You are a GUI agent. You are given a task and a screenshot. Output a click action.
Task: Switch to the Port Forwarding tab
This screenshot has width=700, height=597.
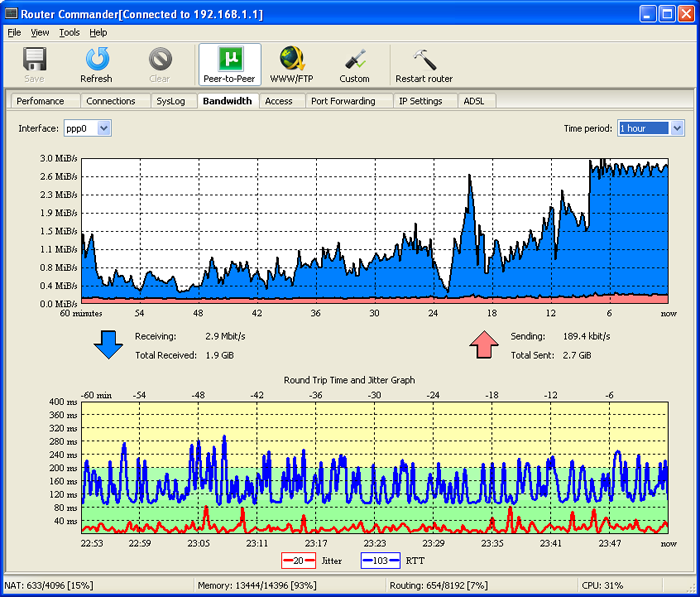(x=343, y=101)
